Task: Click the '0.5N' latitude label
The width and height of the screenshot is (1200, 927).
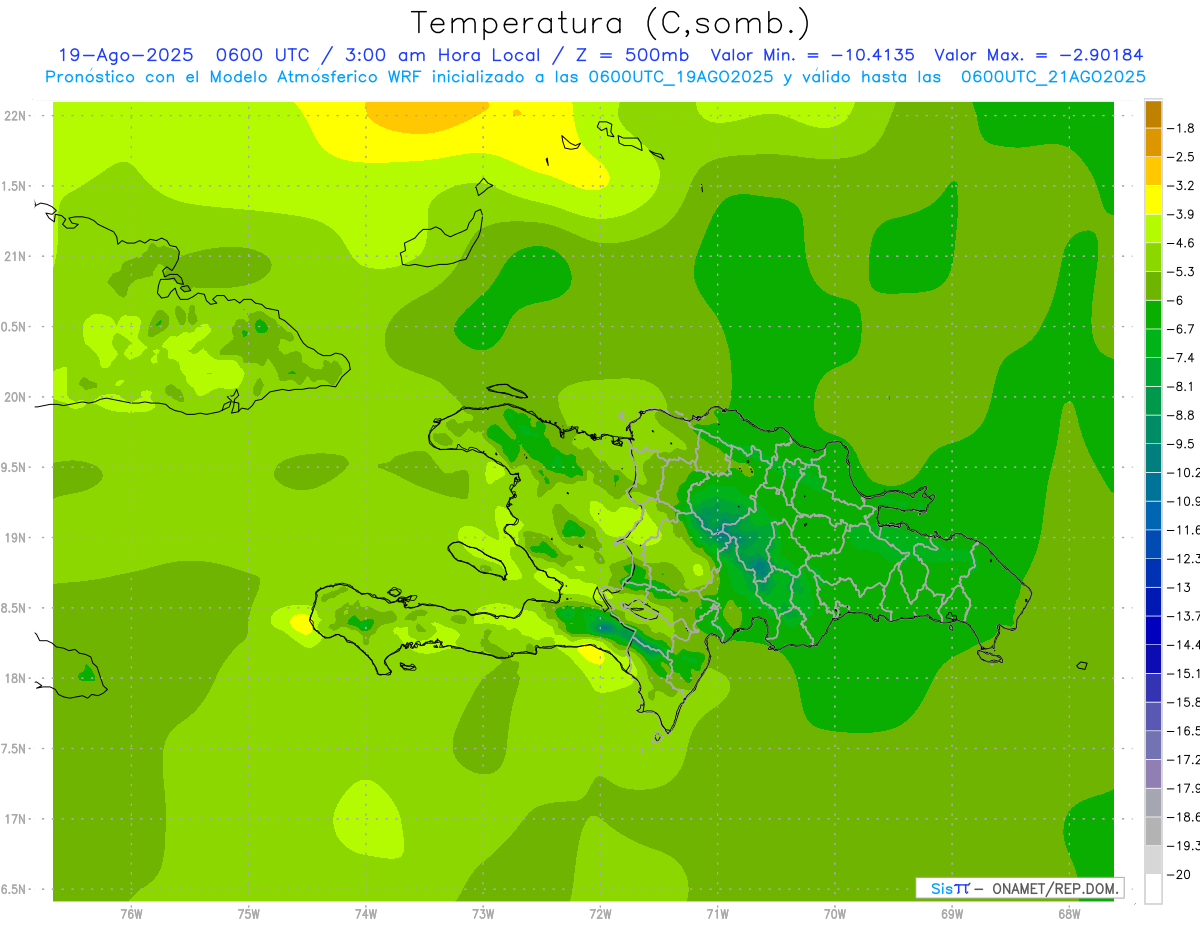Action: coord(15,327)
